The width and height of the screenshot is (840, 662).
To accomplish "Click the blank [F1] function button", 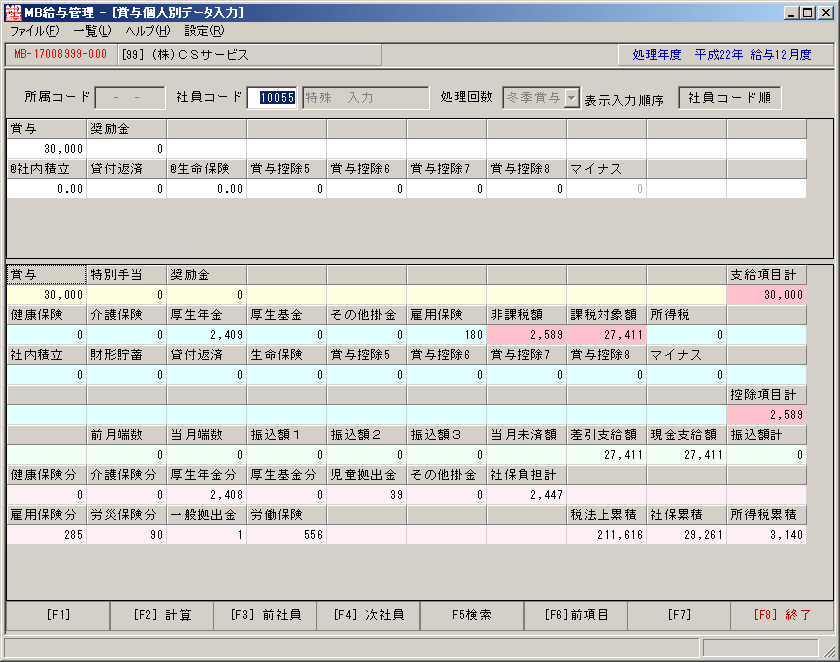I will (58, 615).
